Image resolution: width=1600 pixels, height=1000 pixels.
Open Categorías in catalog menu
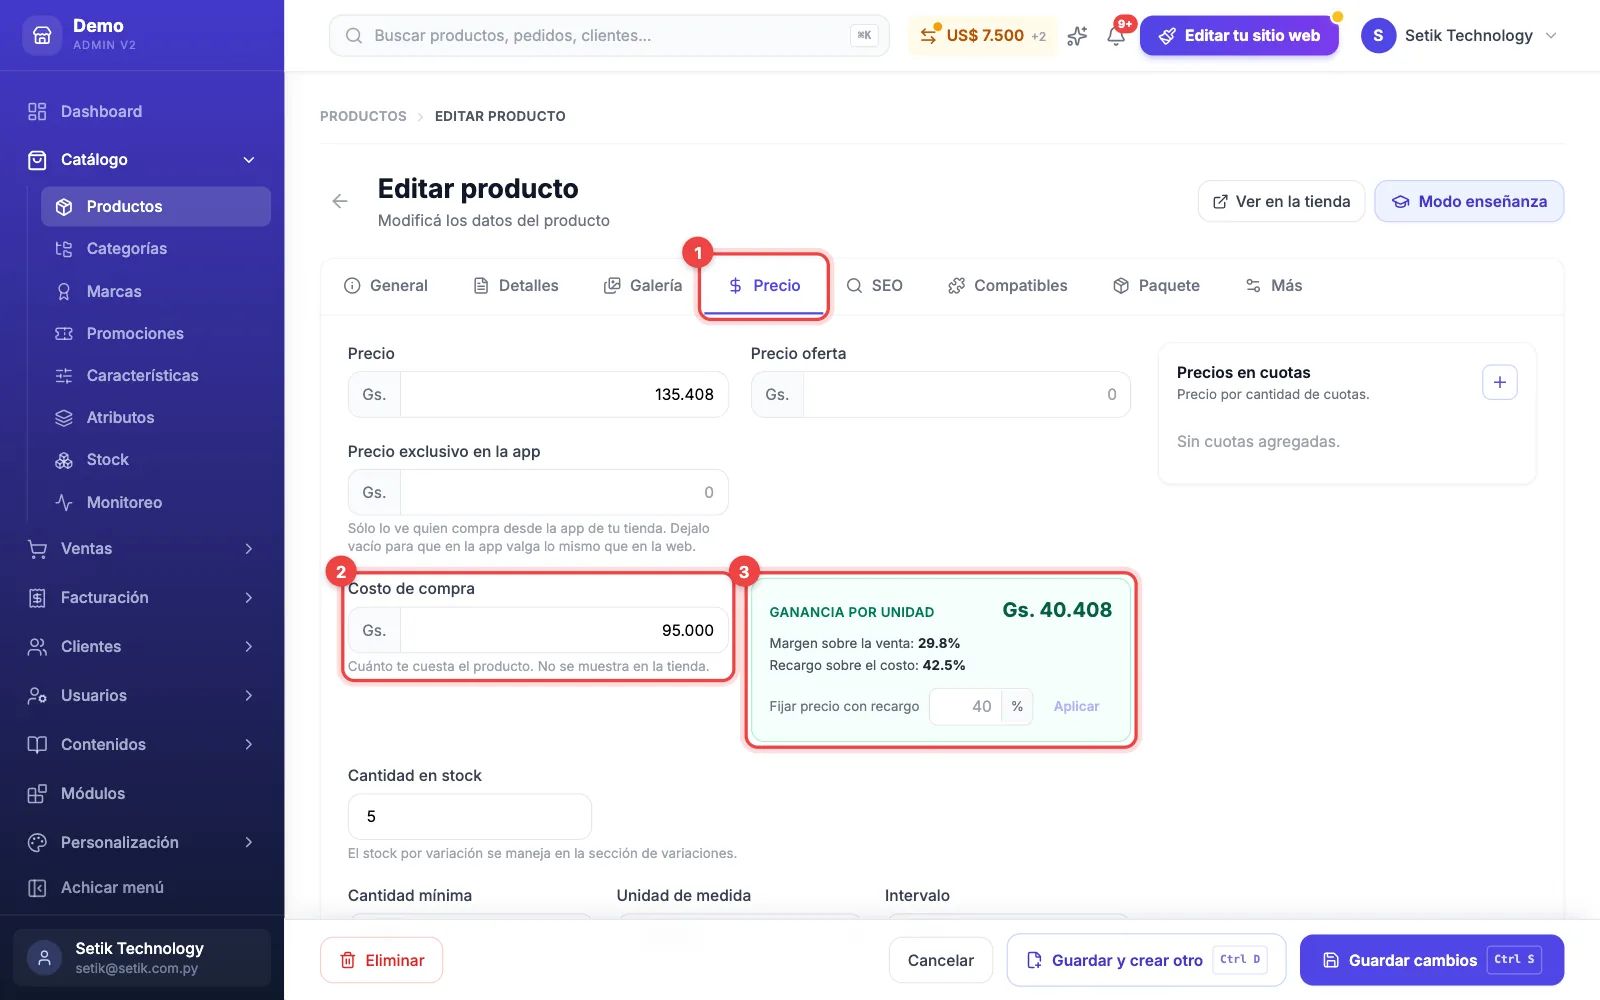pyautogui.click(x=155, y=248)
